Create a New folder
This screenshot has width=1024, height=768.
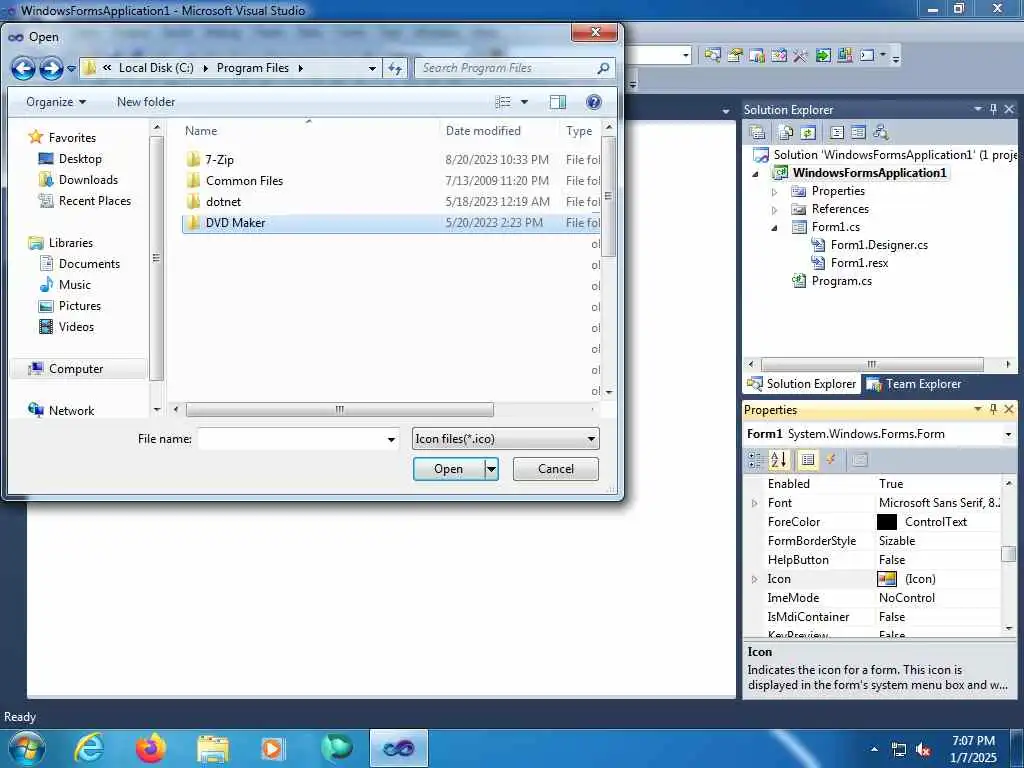(146, 102)
